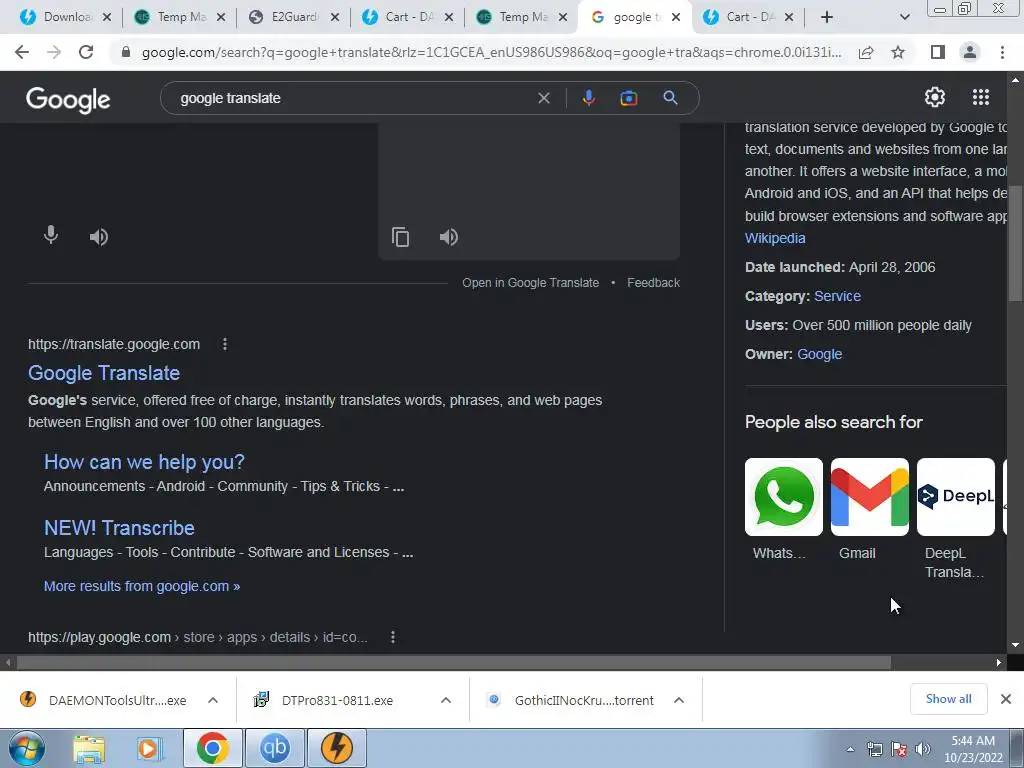This screenshot has width=1024, height=768.
Task: Reload the current page
Action: [x=86, y=52]
